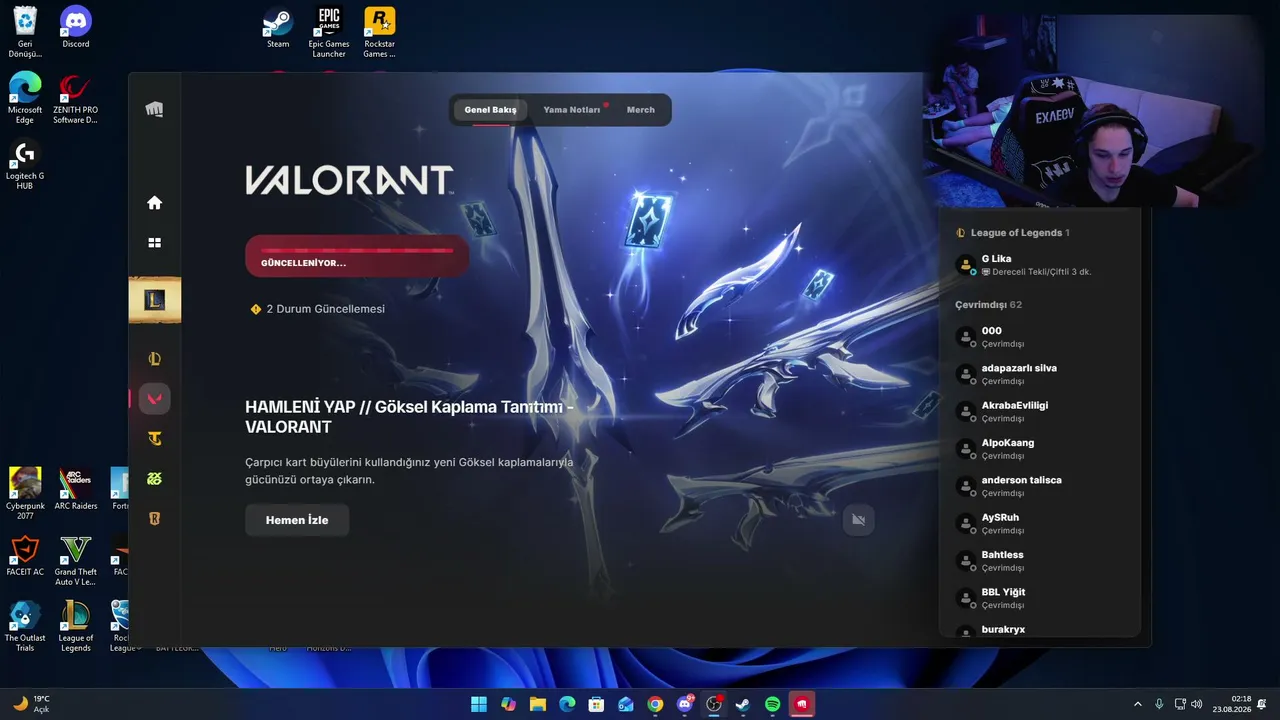Open the Yama Notları tab

coord(572,110)
